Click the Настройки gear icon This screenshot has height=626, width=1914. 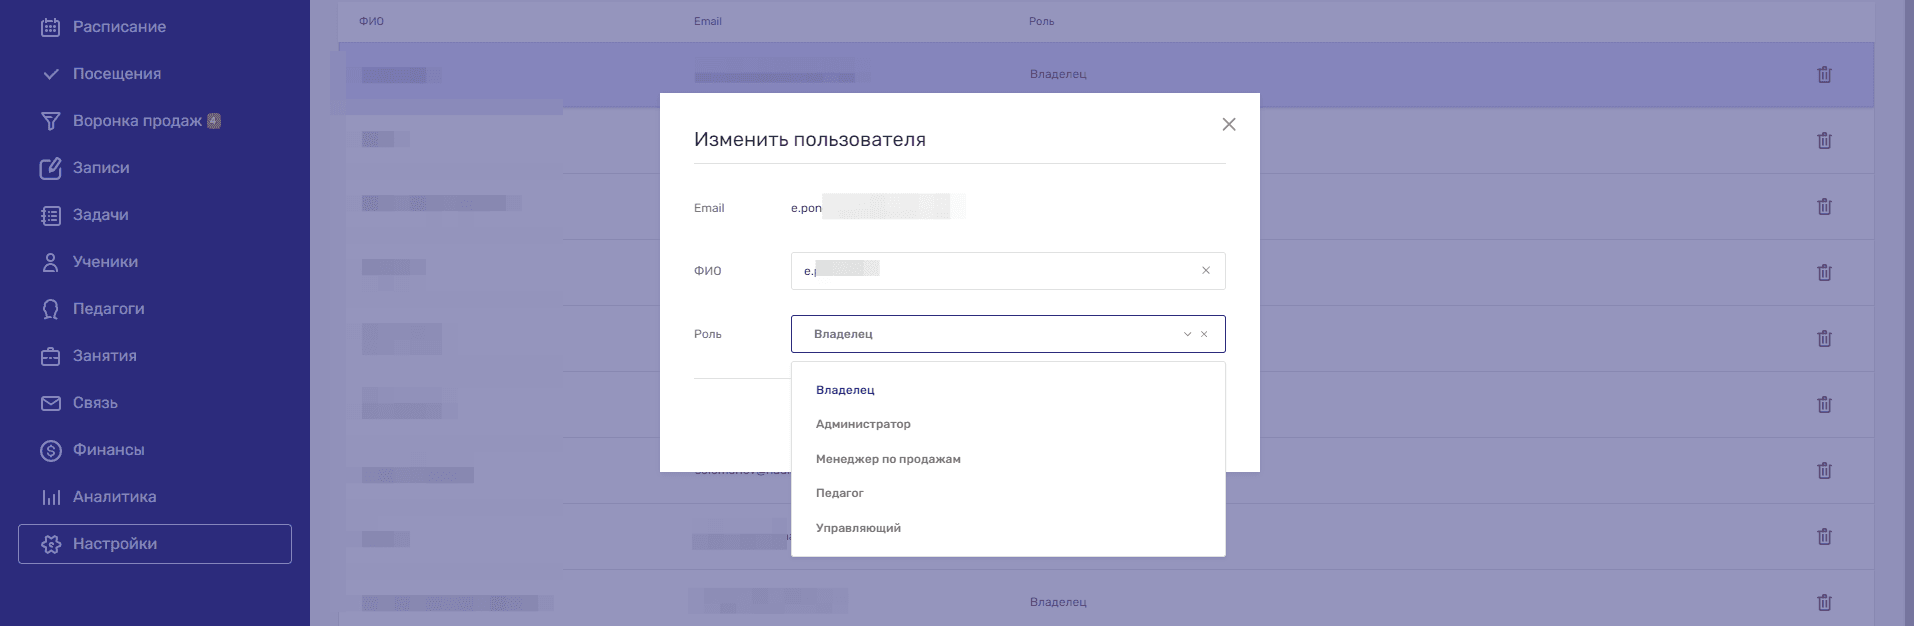(x=50, y=544)
